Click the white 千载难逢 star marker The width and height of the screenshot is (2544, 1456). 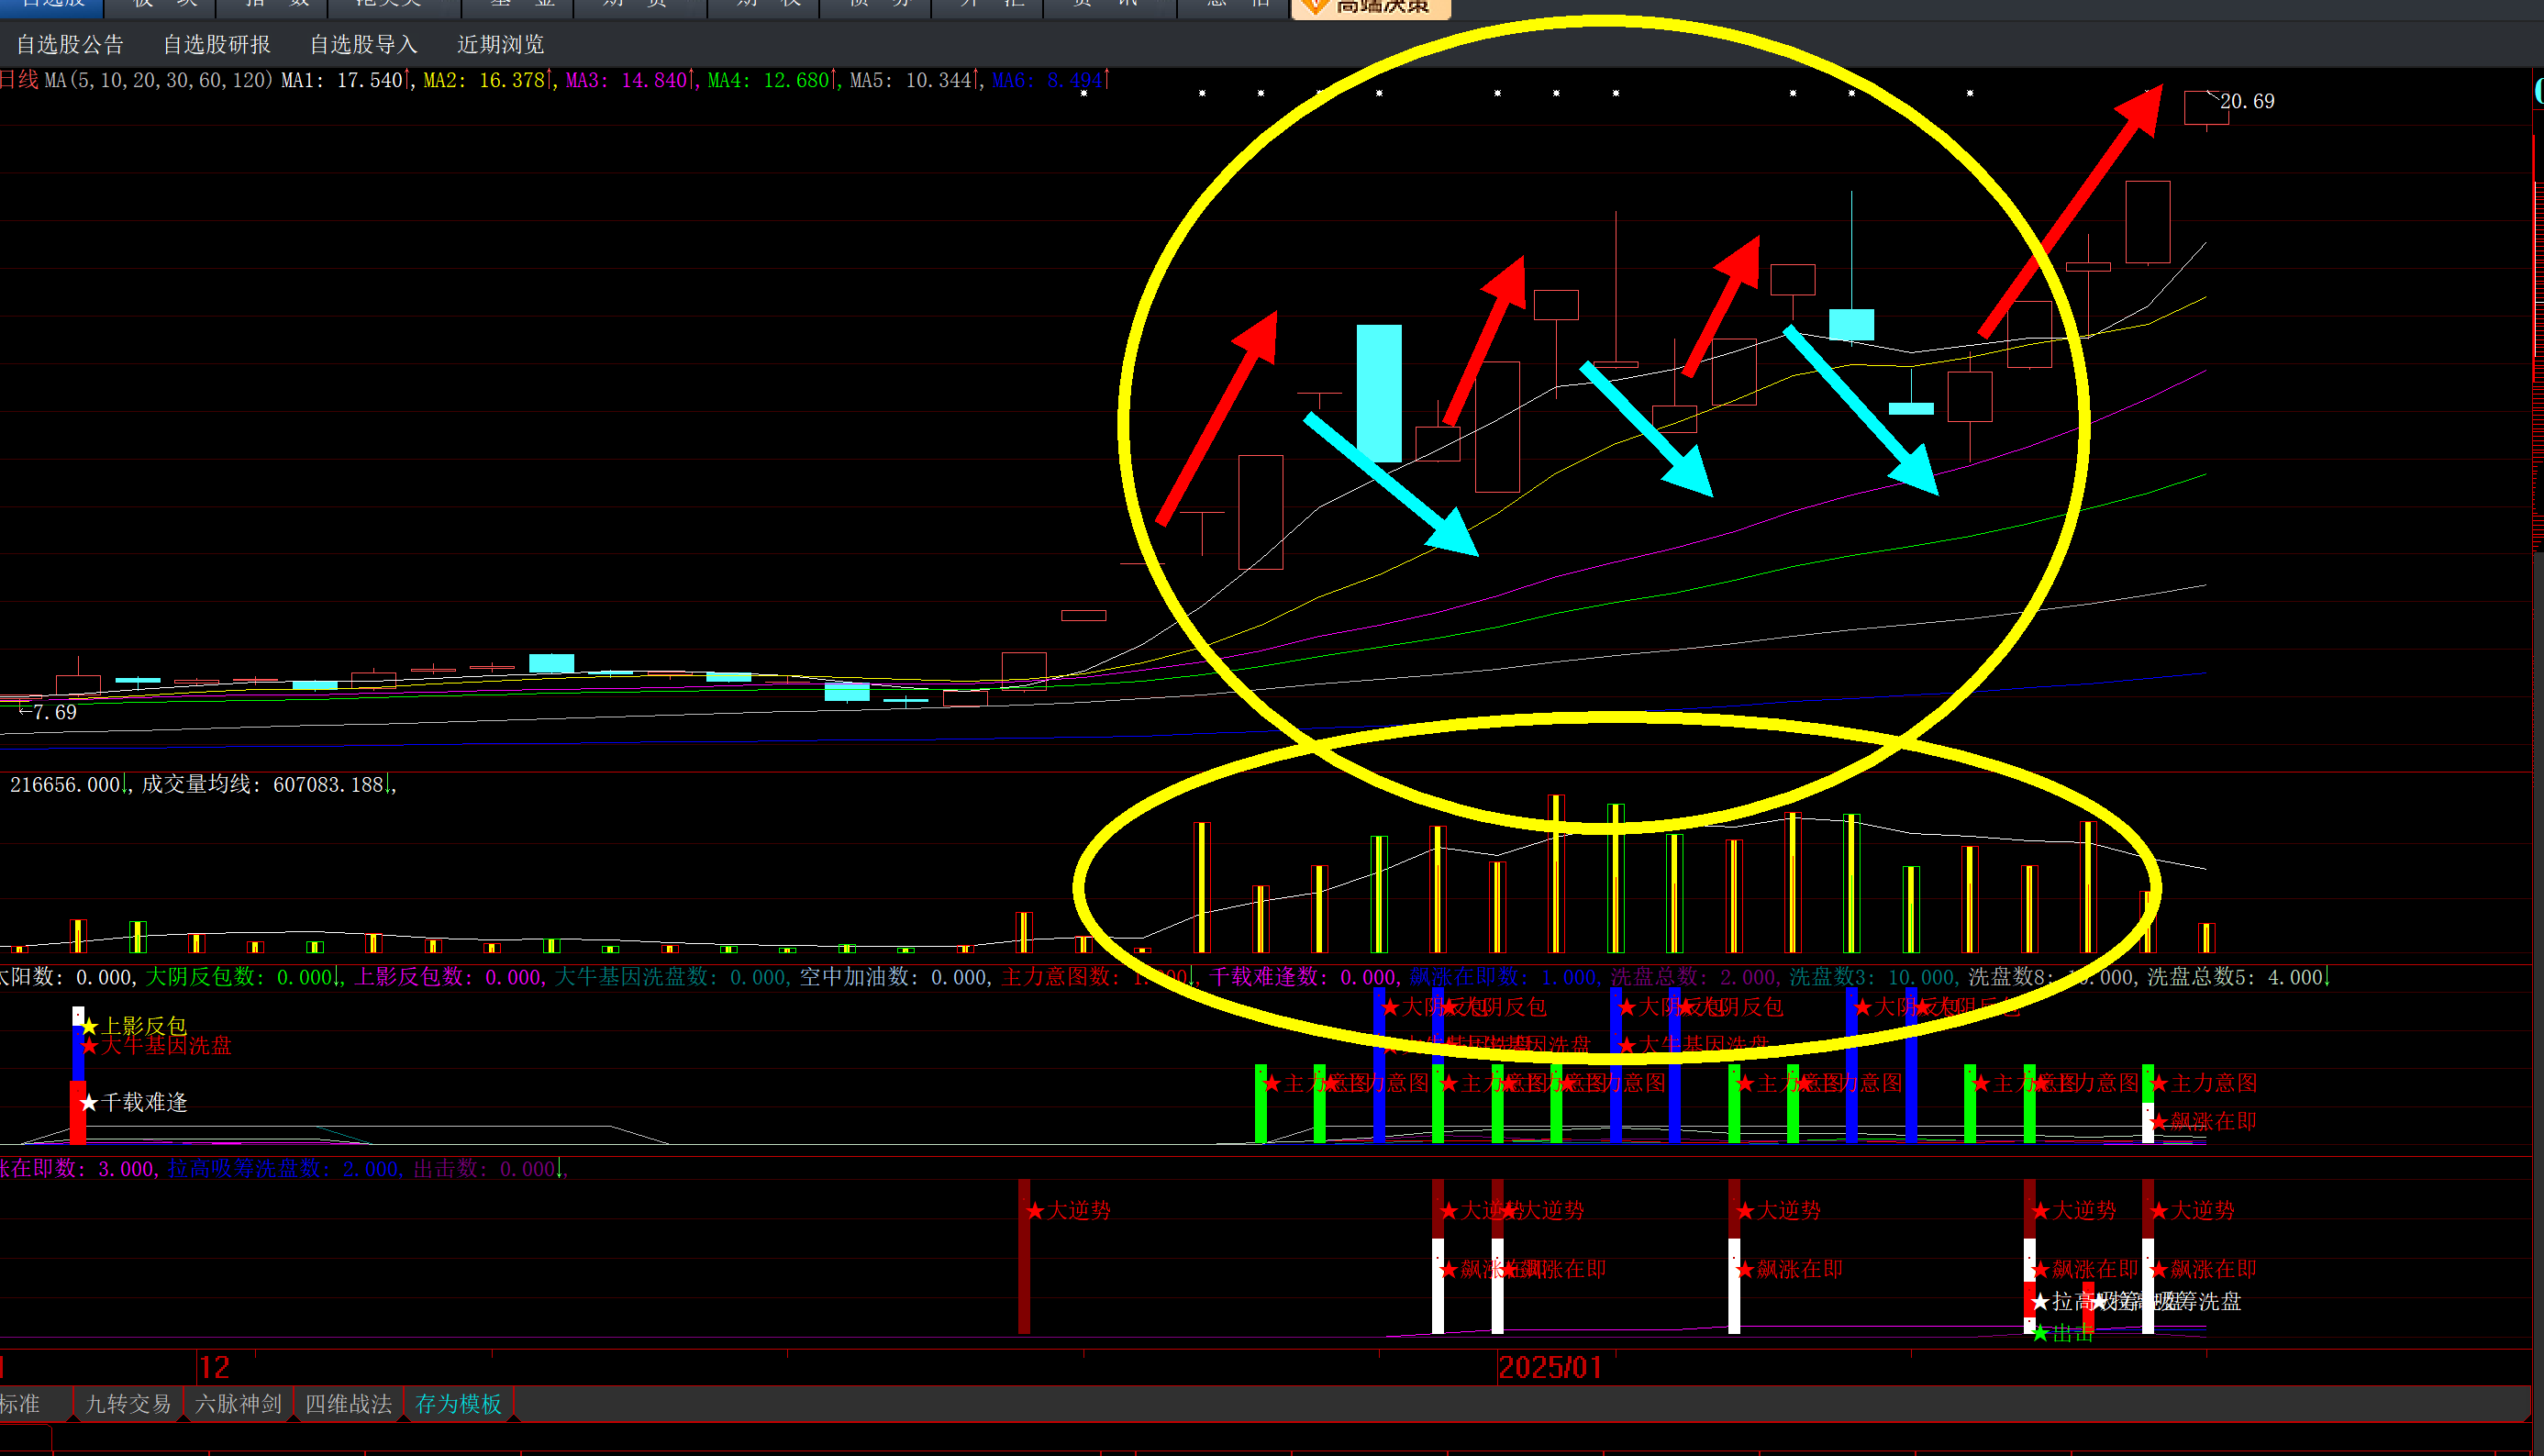click(x=89, y=1102)
